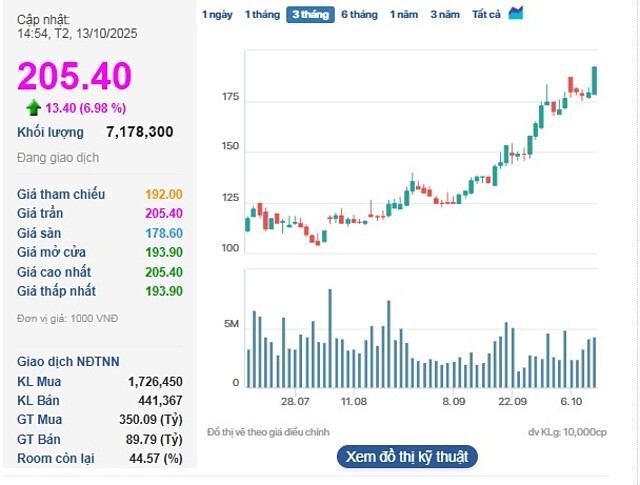Click the Đang giao dịch status text

(x=58, y=158)
